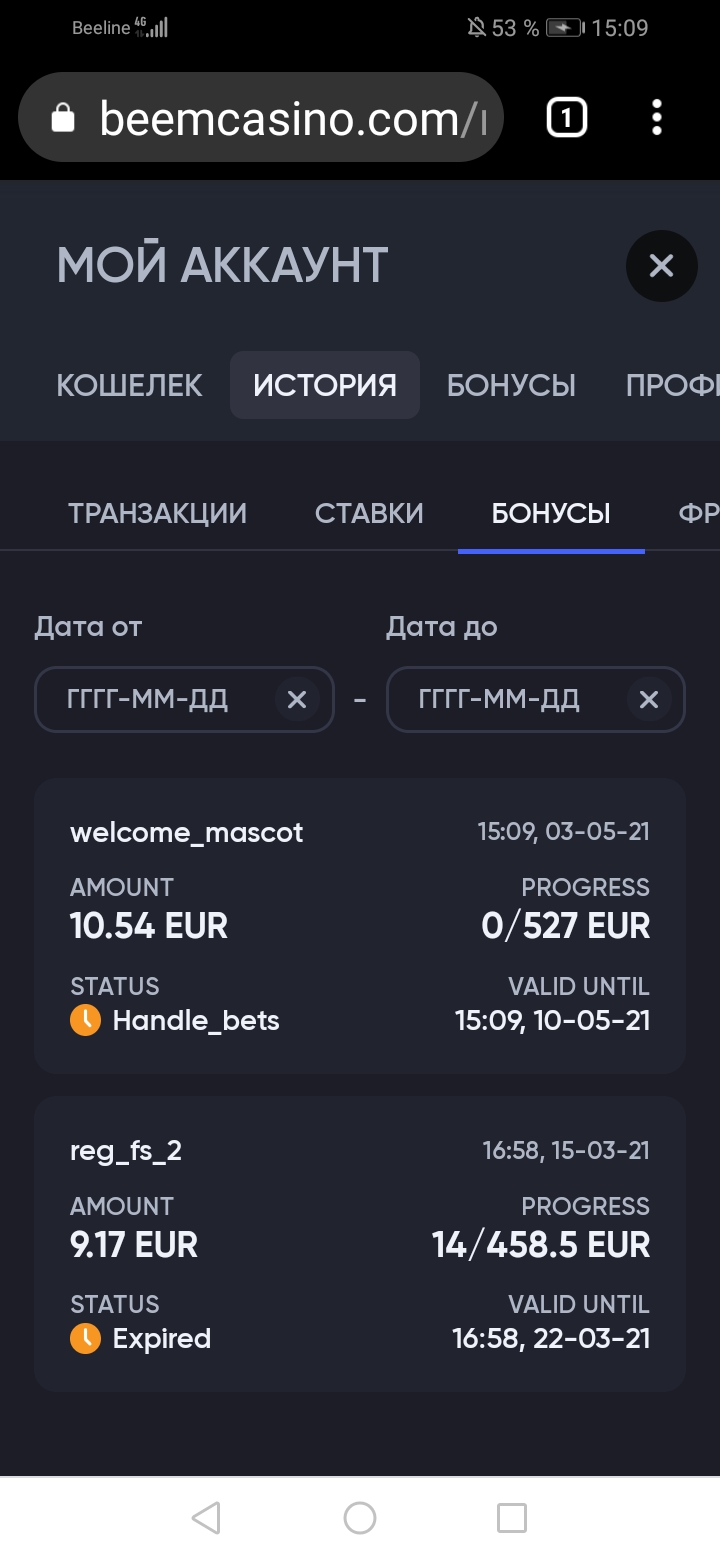The height and width of the screenshot is (1560, 720).
Task: Tap the beemcasino.com address bar
Action: point(280,119)
